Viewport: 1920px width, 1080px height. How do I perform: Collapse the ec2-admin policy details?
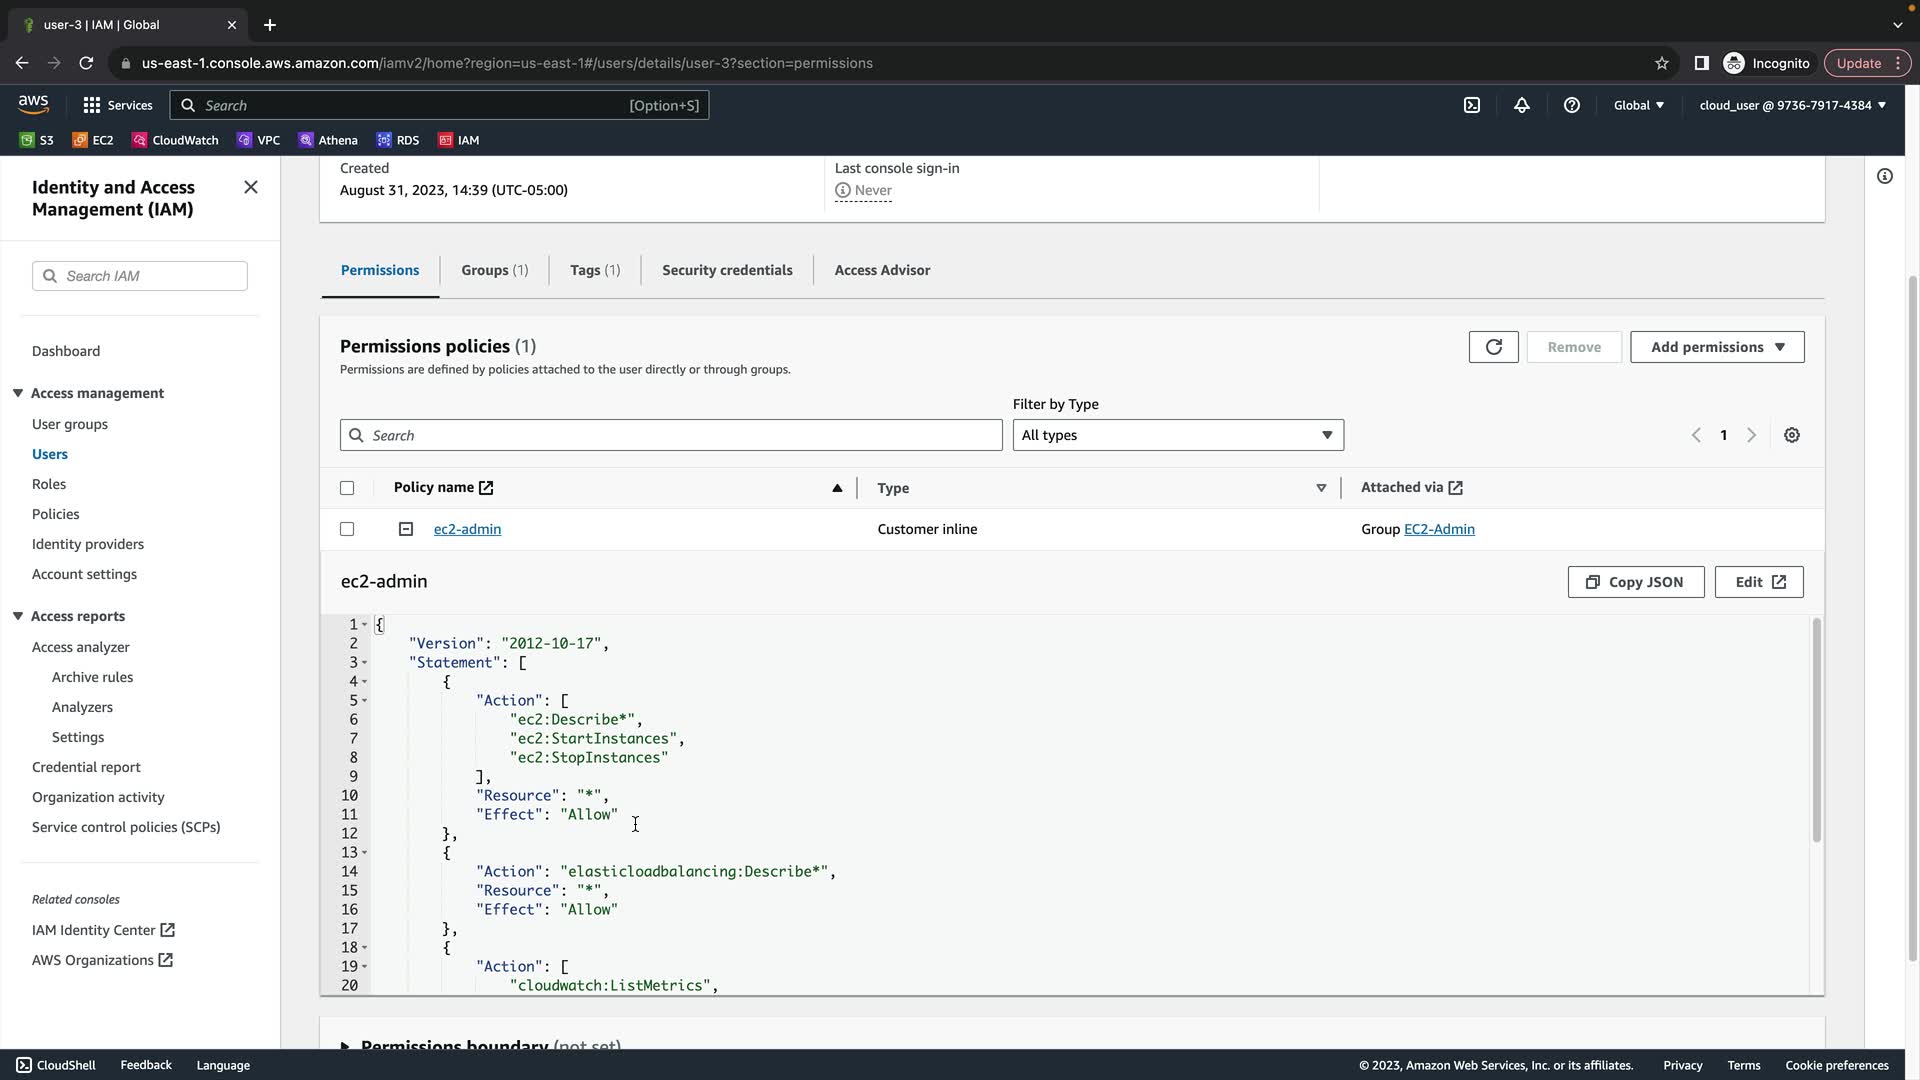point(406,529)
